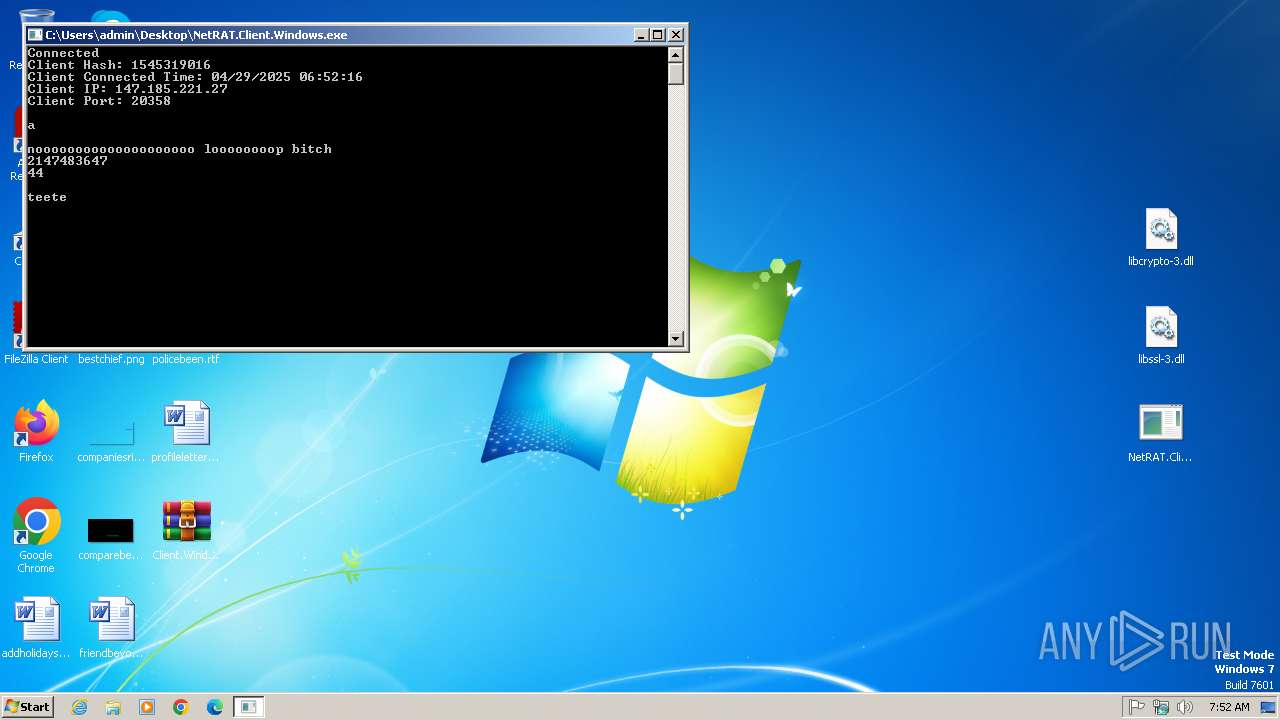This screenshot has width=1280, height=720.
Task: Select the NetRAT.Cli... executable desktop icon
Action: point(1160,433)
